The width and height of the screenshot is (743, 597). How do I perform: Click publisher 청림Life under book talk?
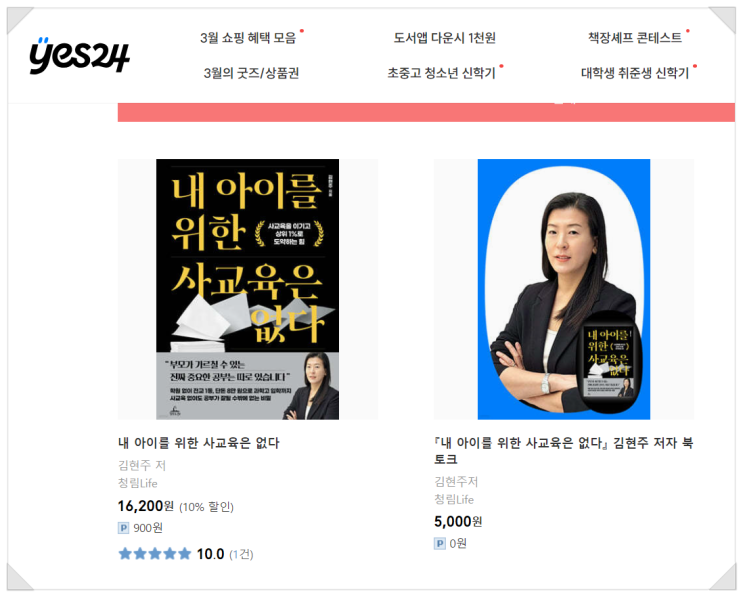tap(454, 499)
